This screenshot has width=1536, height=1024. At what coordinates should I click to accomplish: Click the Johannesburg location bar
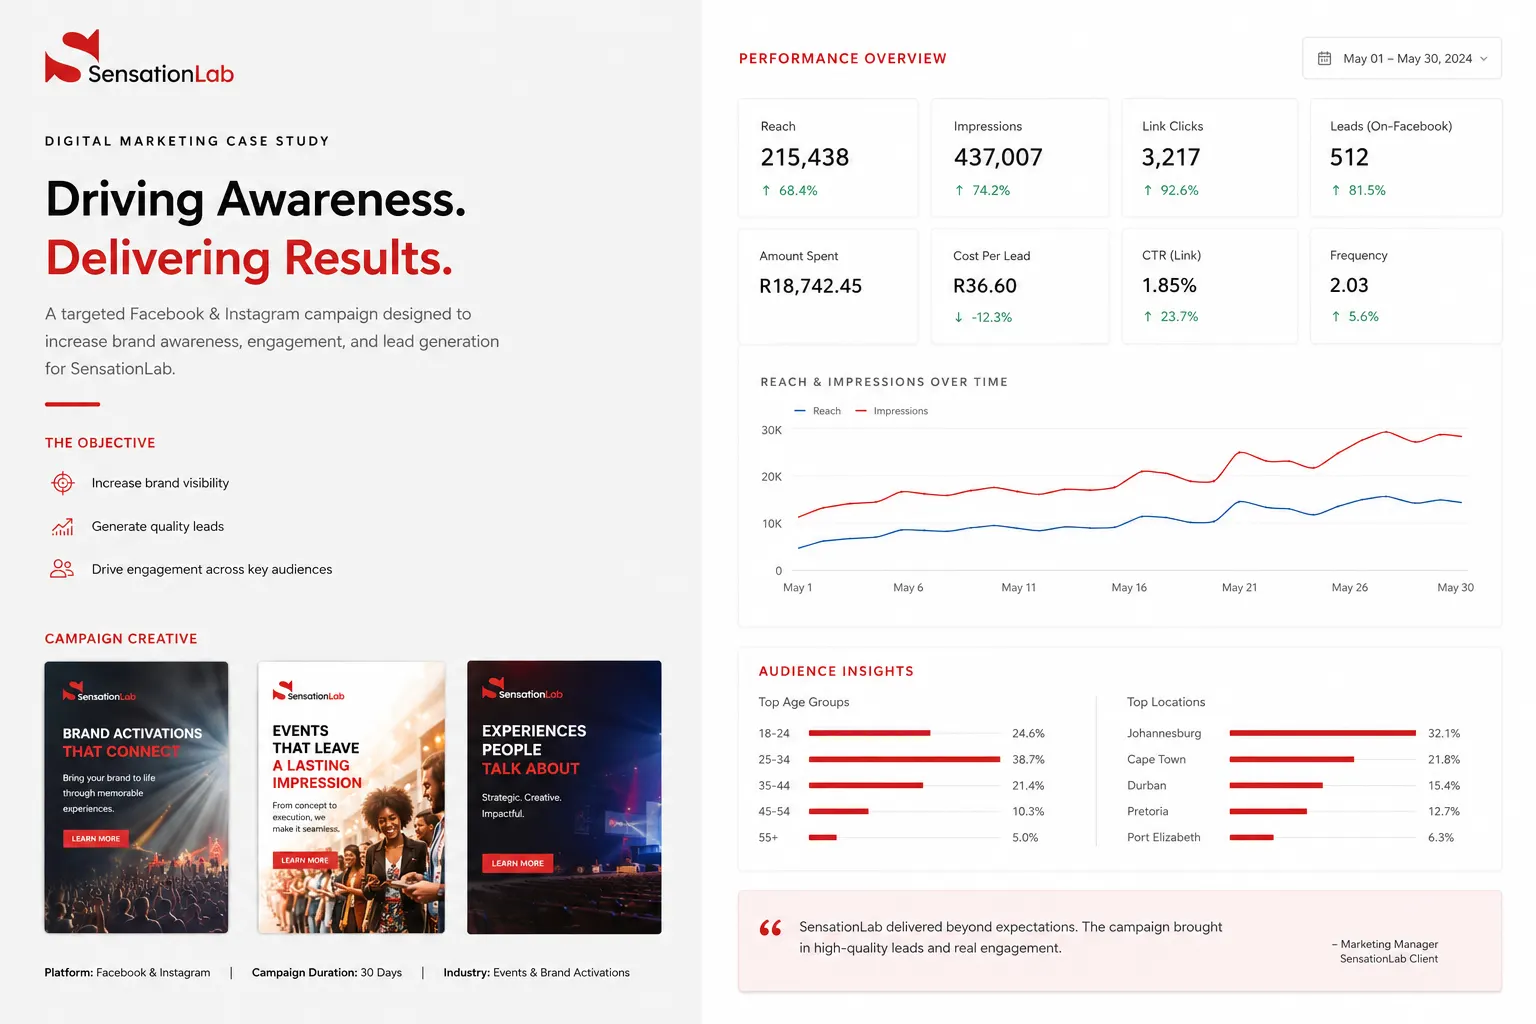[1322, 733]
